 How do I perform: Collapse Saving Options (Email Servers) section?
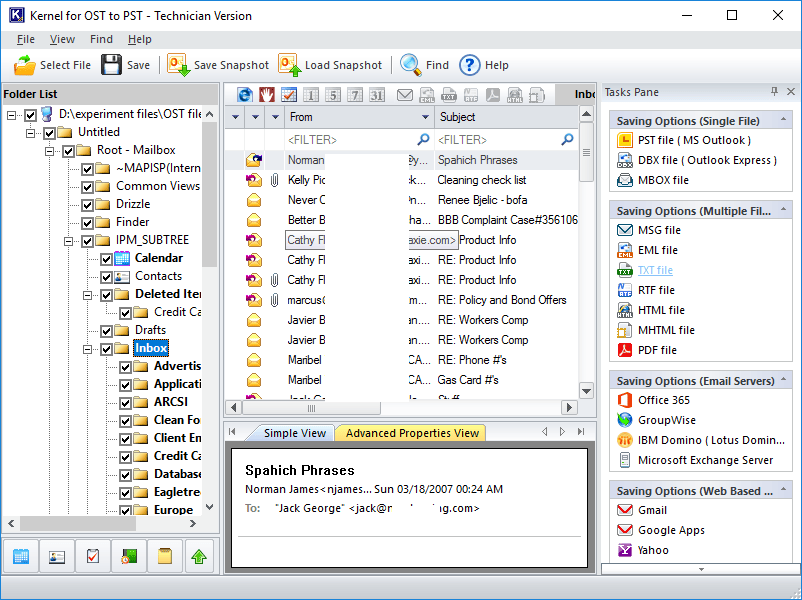pos(783,380)
